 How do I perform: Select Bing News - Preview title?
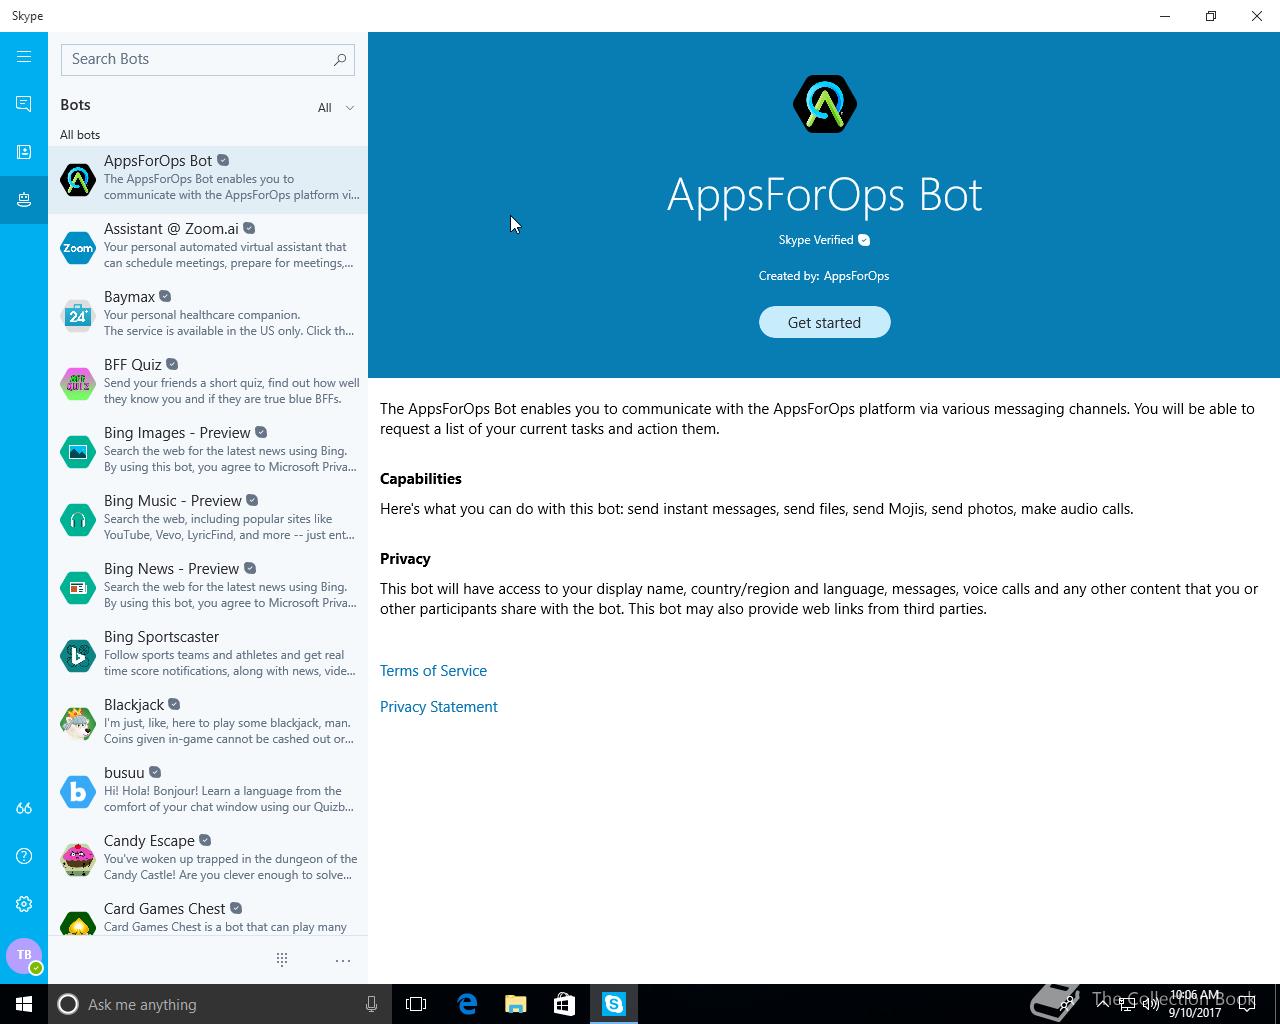(x=171, y=569)
